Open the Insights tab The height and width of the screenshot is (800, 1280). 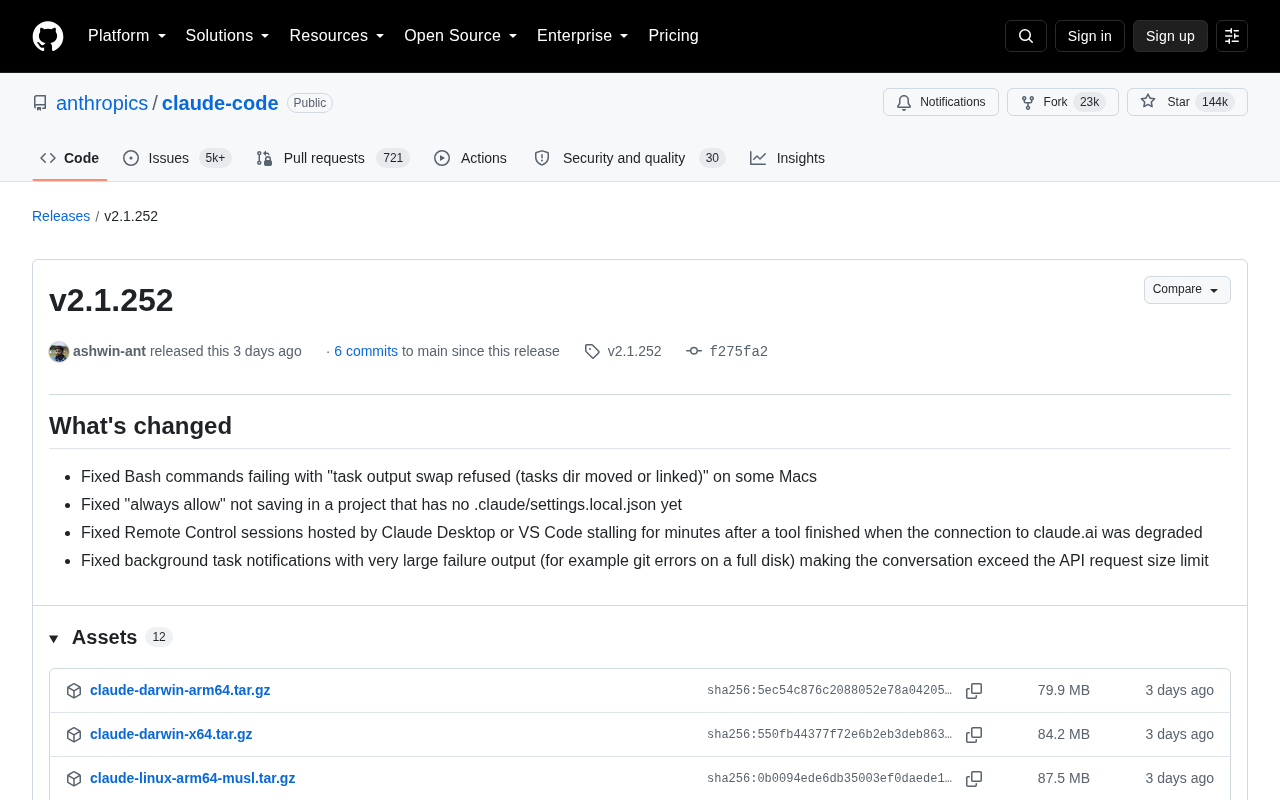tap(788, 158)
